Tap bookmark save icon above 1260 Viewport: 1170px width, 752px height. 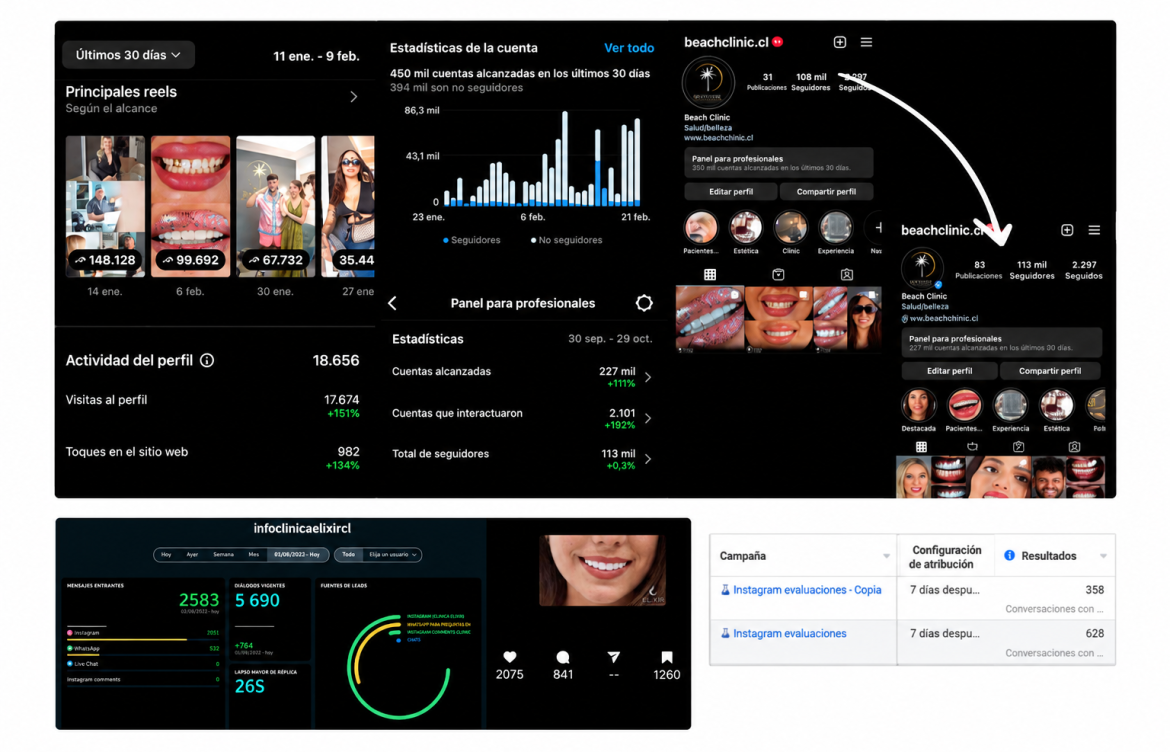pyautogui.click(x=666, y=657)
